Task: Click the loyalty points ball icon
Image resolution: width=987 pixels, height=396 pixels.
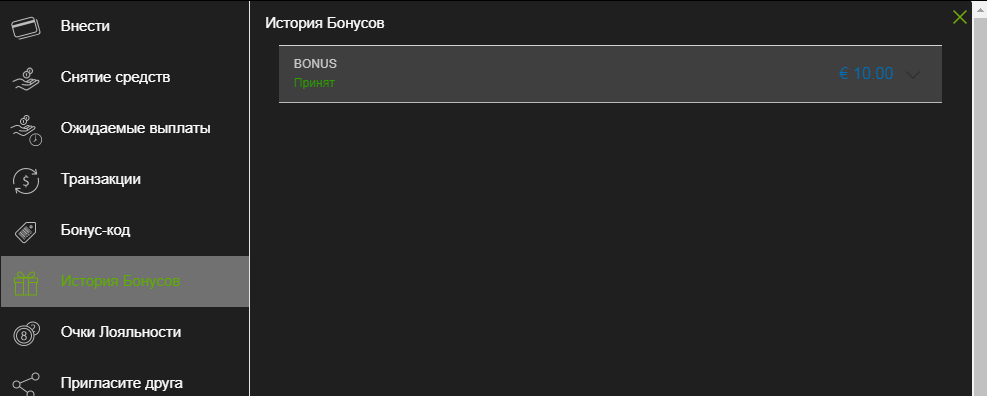Action: 26,333
